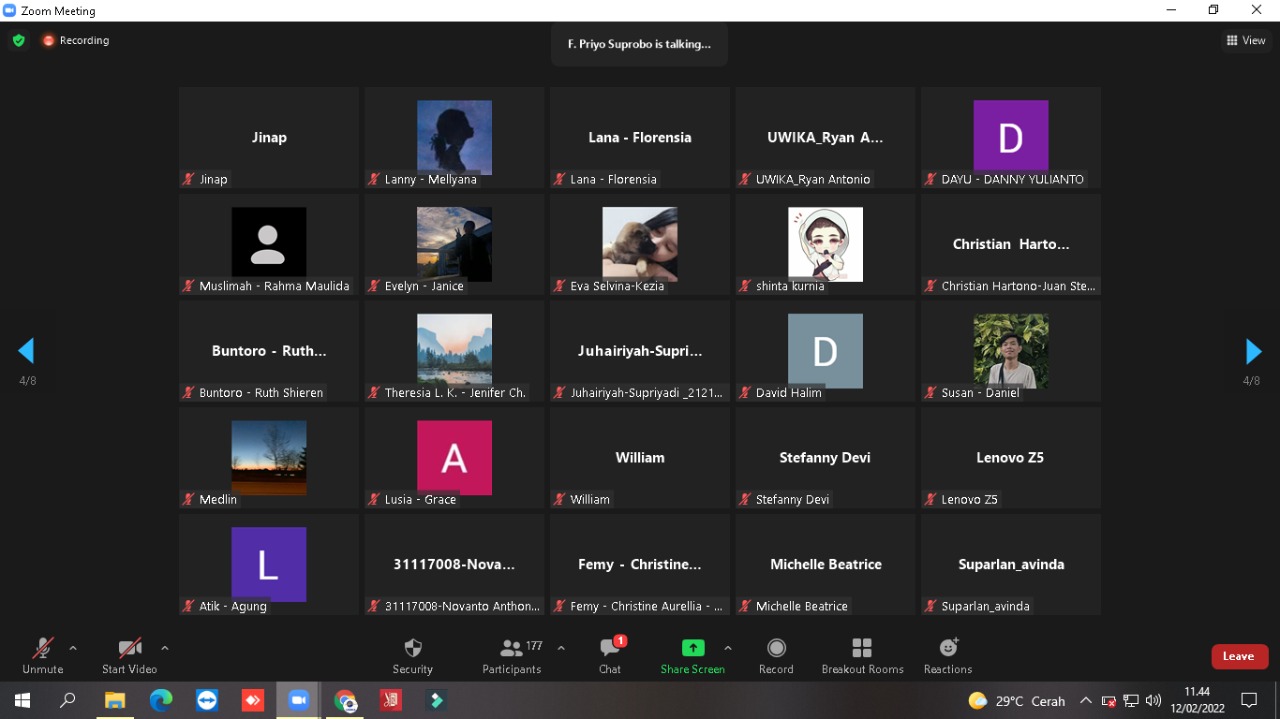Open the Security shield menu
Image resolution: width=1280 pixels, height=719 pixels.
pyautogui.click(x=412, y=655)
